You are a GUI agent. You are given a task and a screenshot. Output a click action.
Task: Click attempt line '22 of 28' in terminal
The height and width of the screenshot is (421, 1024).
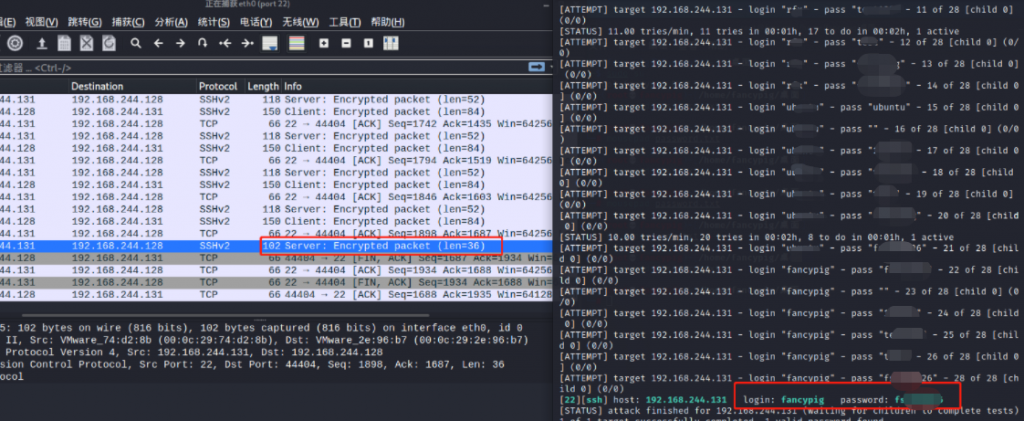click(788, 275)
